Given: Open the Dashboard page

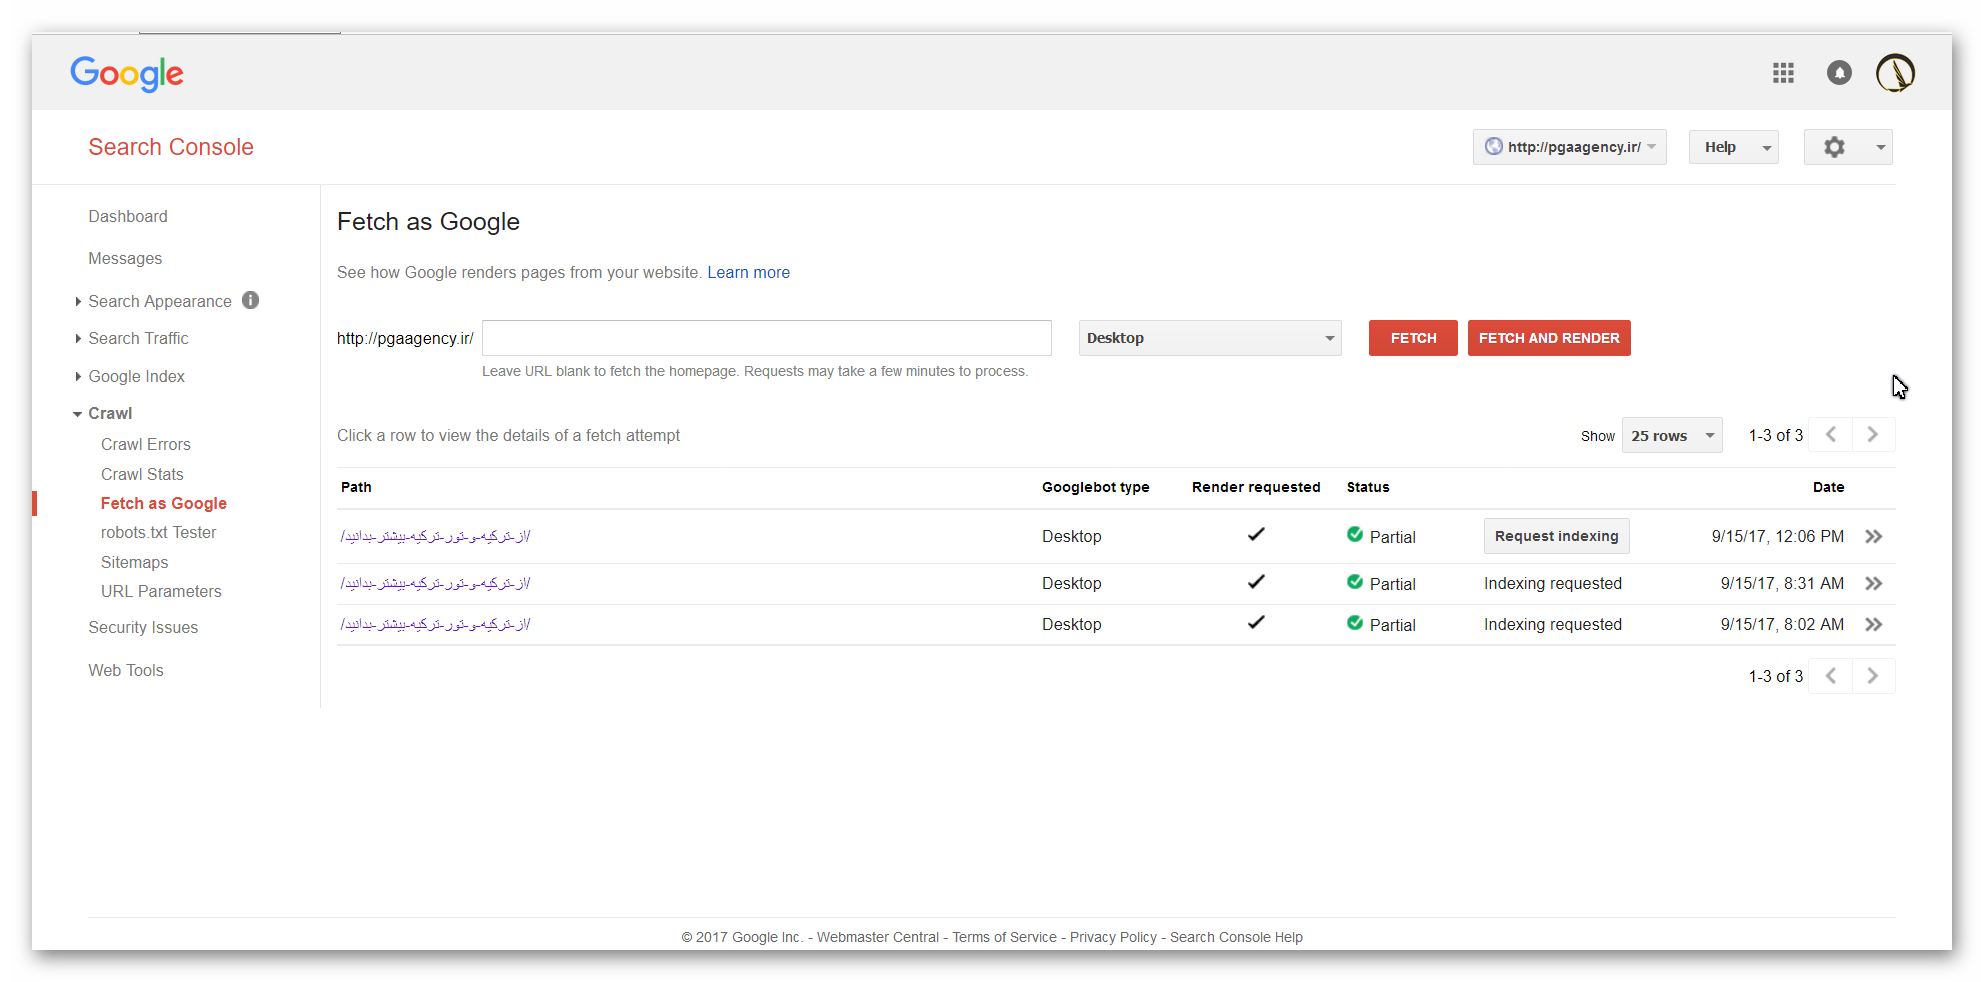Looking at the screenshot, I should click(x=128, y=217).
